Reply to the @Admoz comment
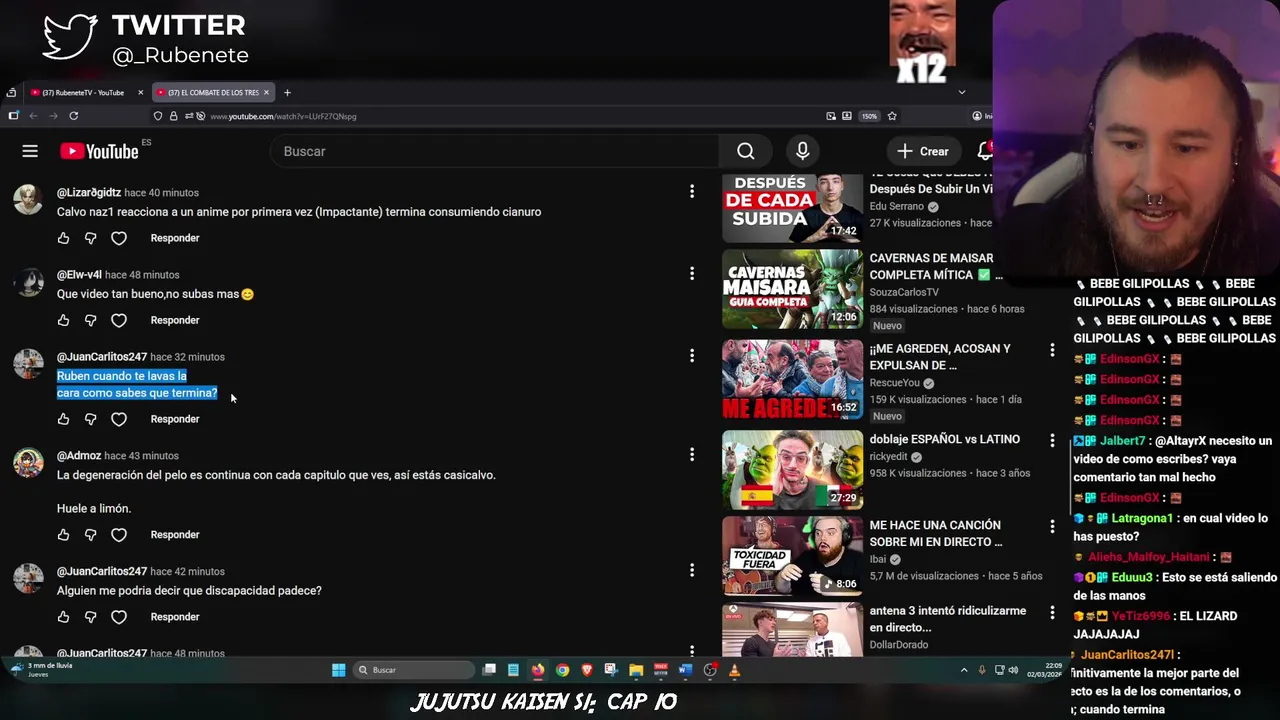This screenshot has height=720, width=1280. 175,535
